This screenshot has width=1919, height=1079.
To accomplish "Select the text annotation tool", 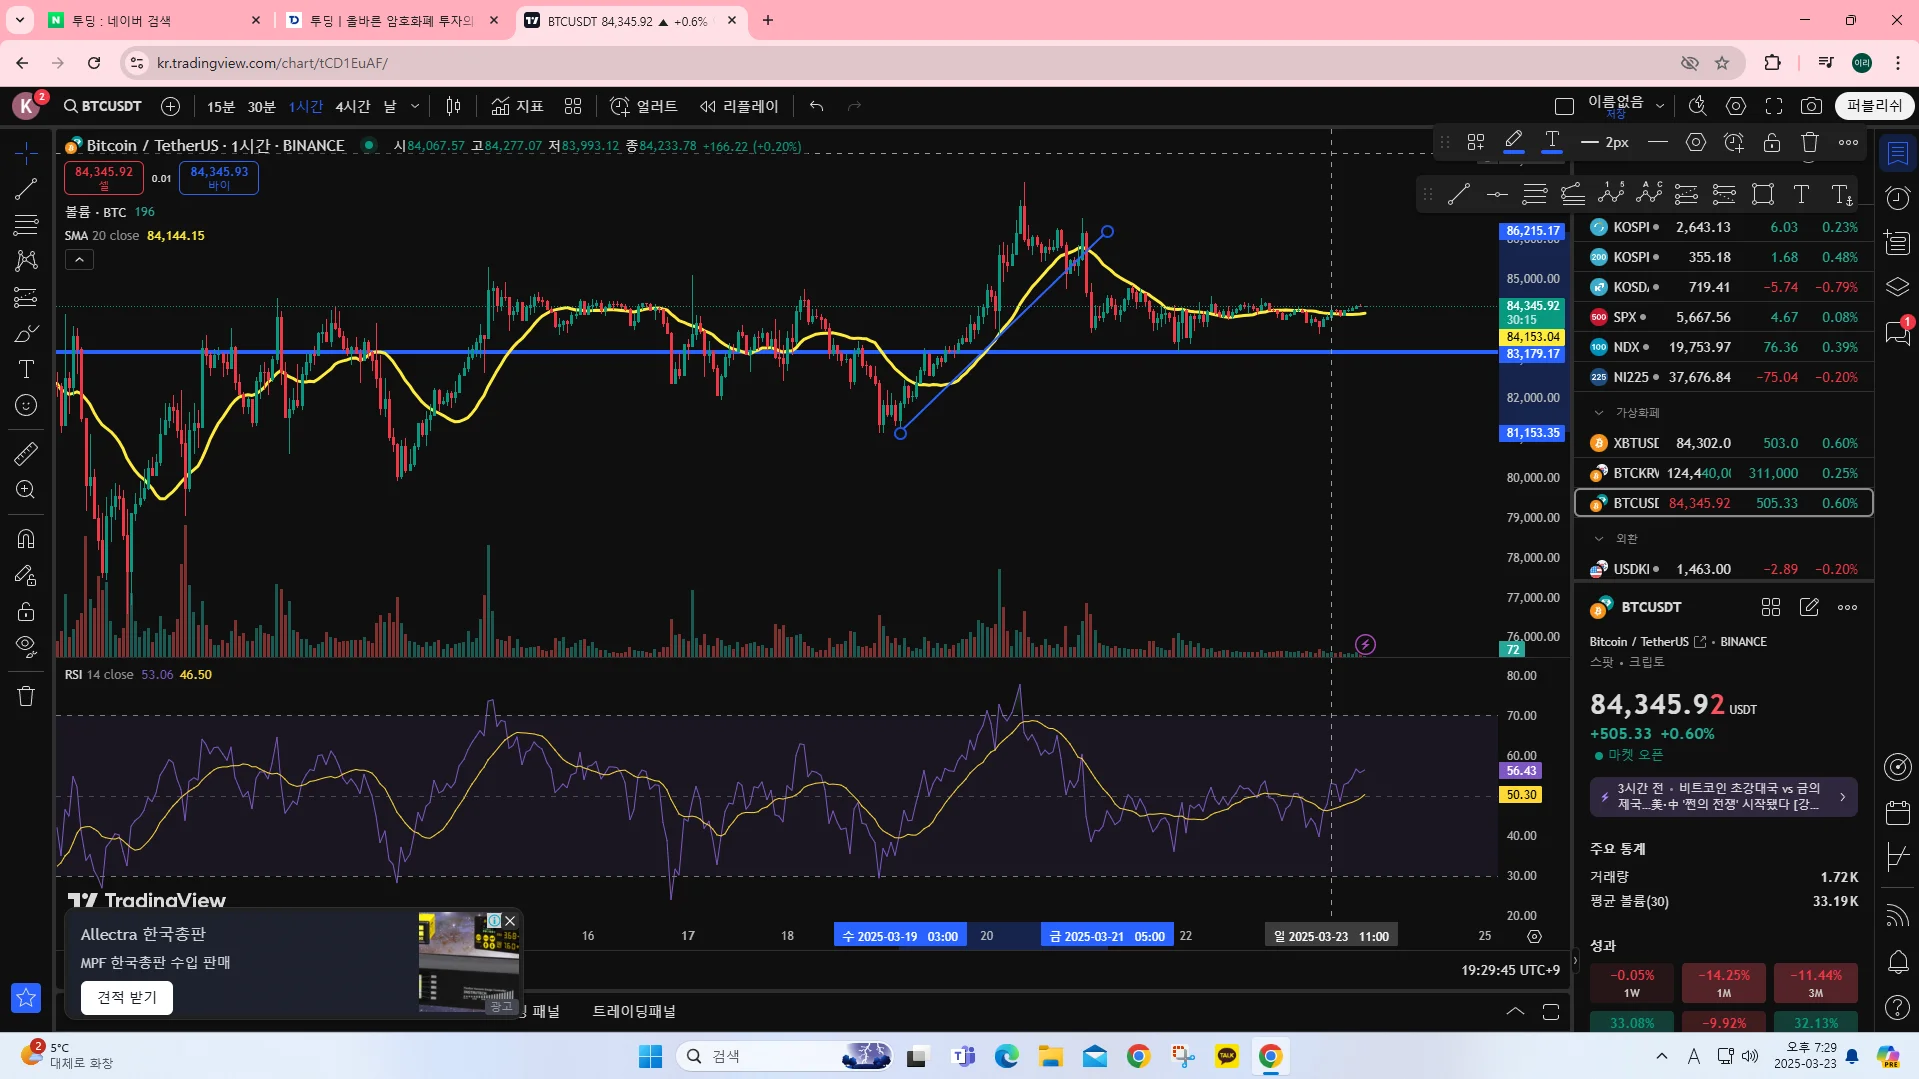I will 26,370.
